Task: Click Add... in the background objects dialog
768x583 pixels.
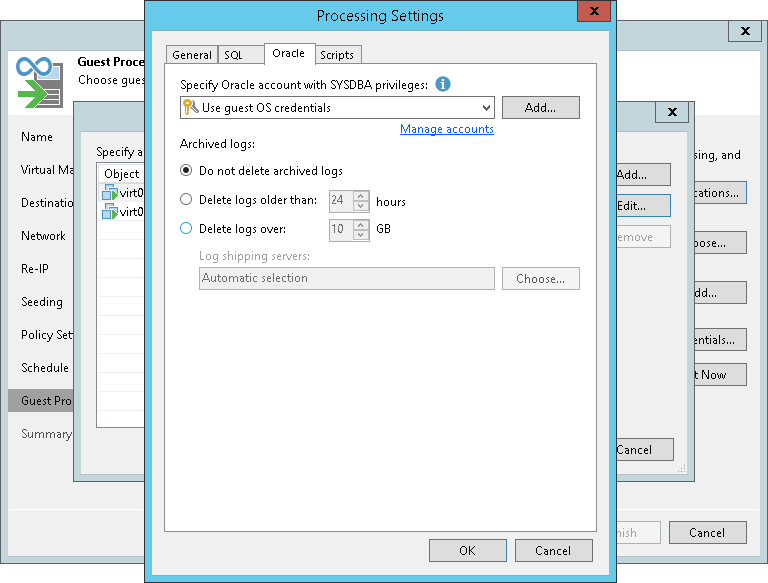Action: (x=643, y=175)
